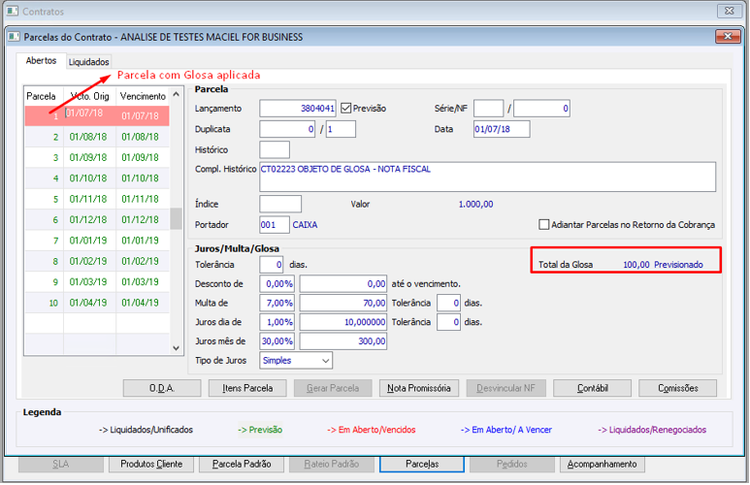Open Itens Parcela

(x=247, y=388)
